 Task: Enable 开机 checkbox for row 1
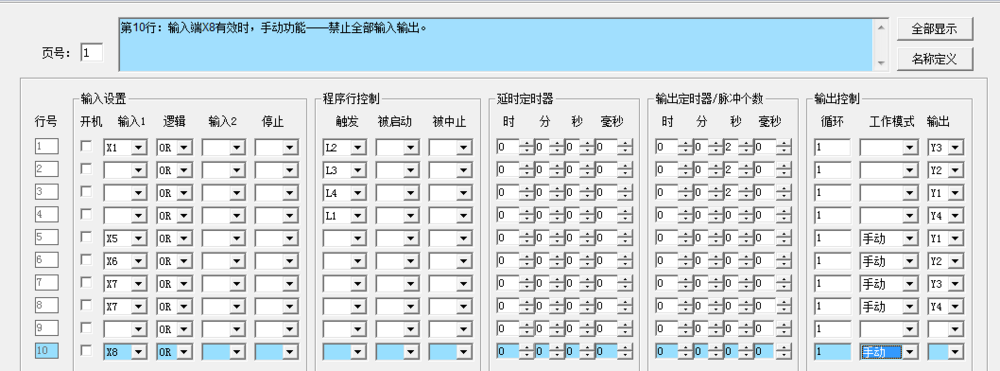[x=86, y=146]
